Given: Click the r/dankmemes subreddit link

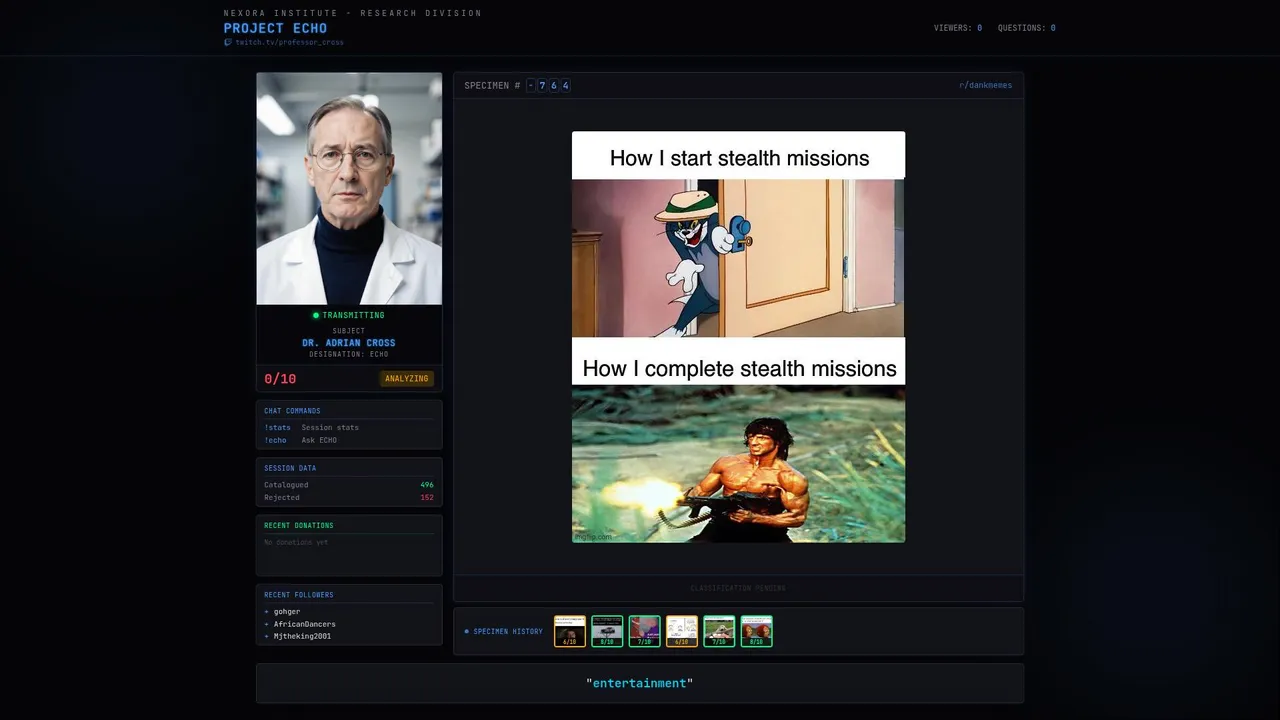Looking at the screenshot, I should tap(985, 85).
